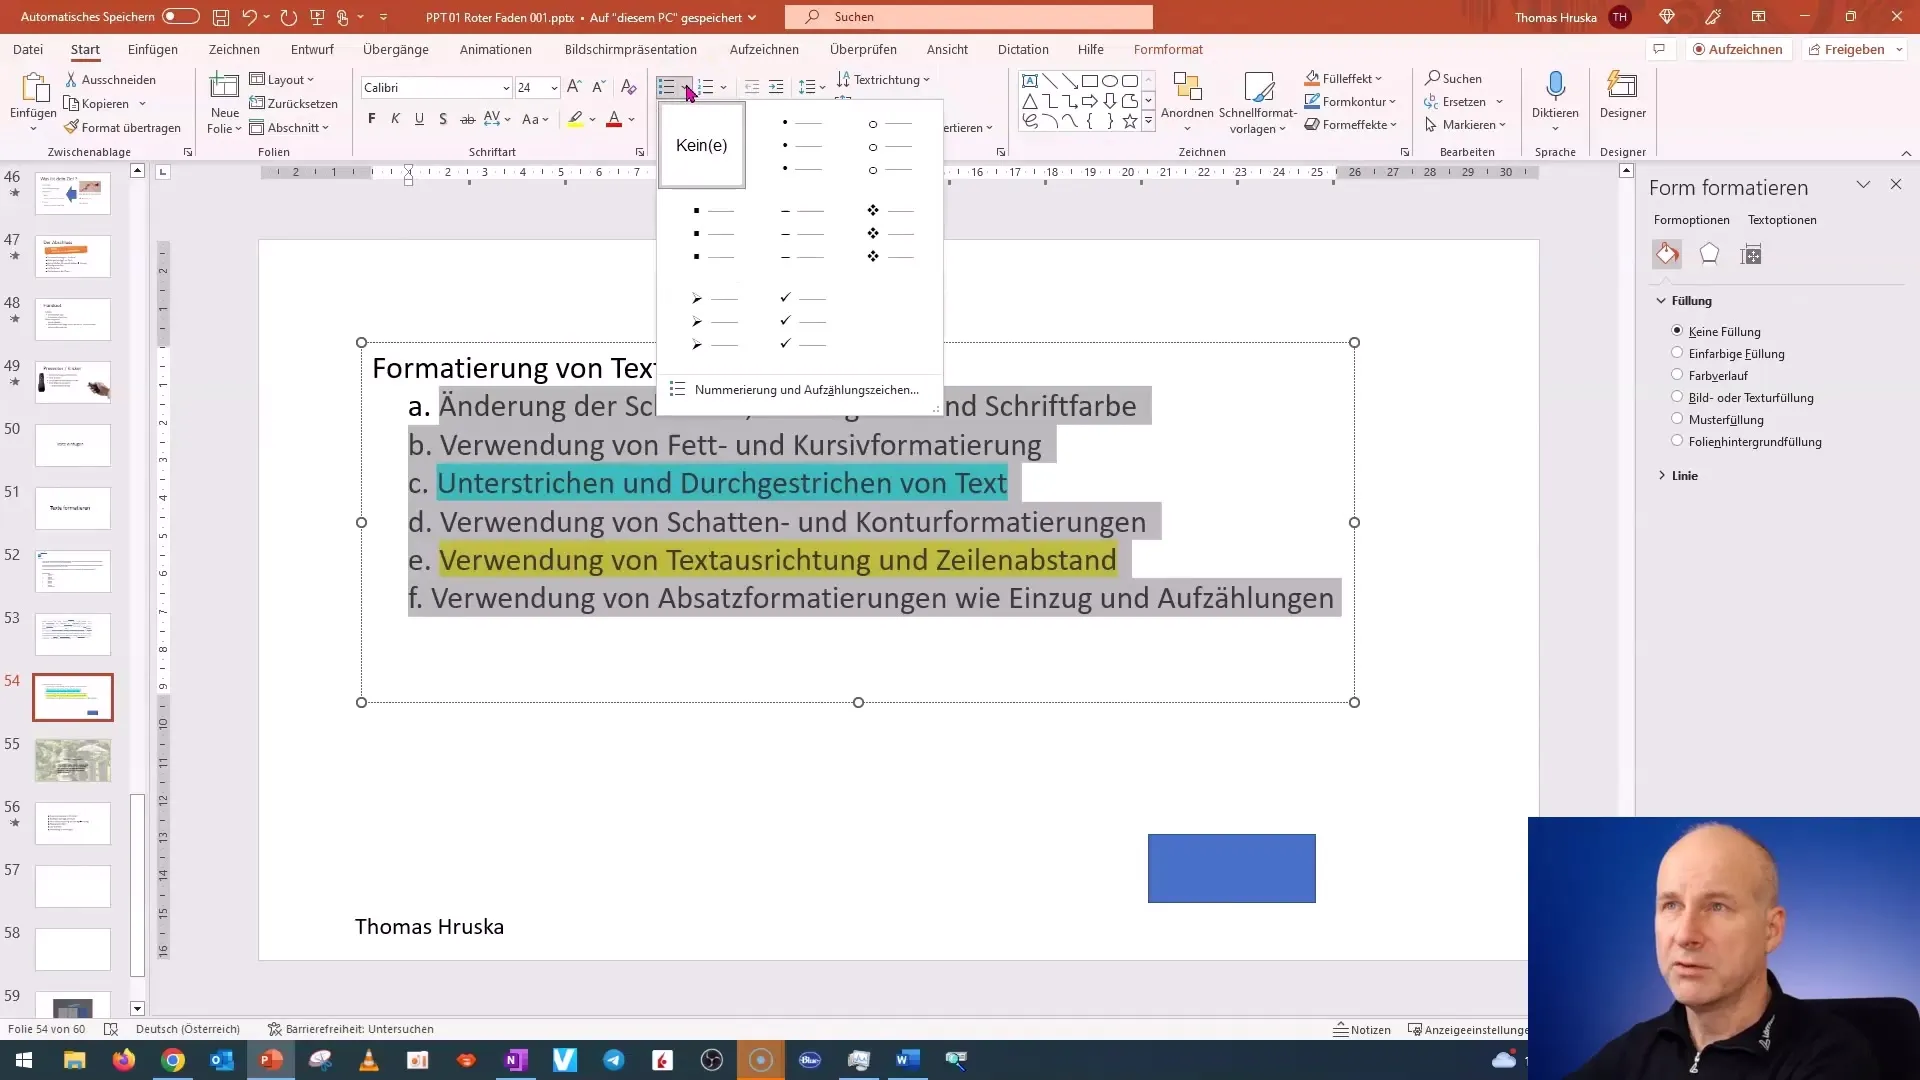Viewport: 1920px width, 1080px height.
Task: Click the Neue Folie icon
Action: [x=224, y=87]
